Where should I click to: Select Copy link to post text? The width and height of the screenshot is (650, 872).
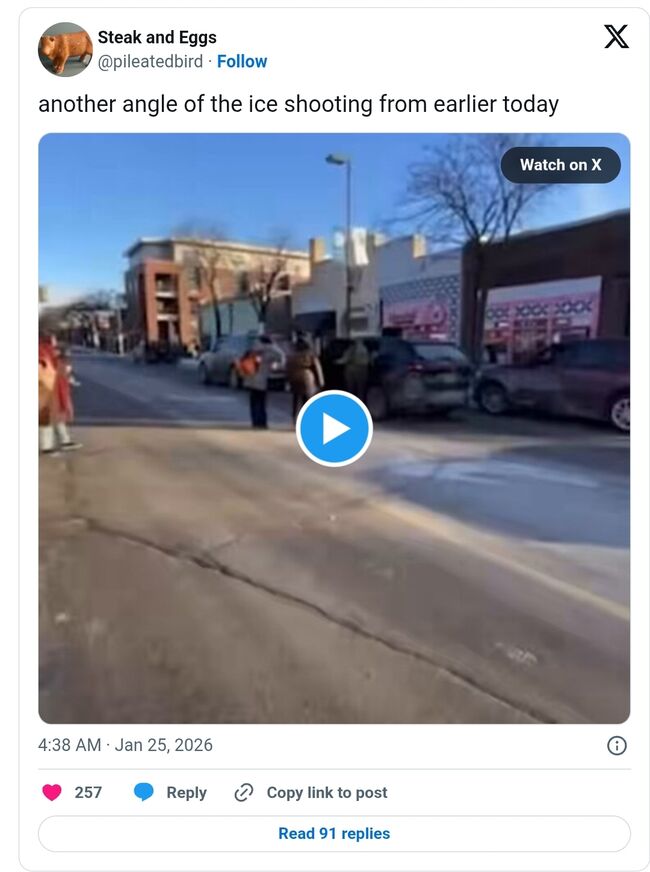coord(327,792)
